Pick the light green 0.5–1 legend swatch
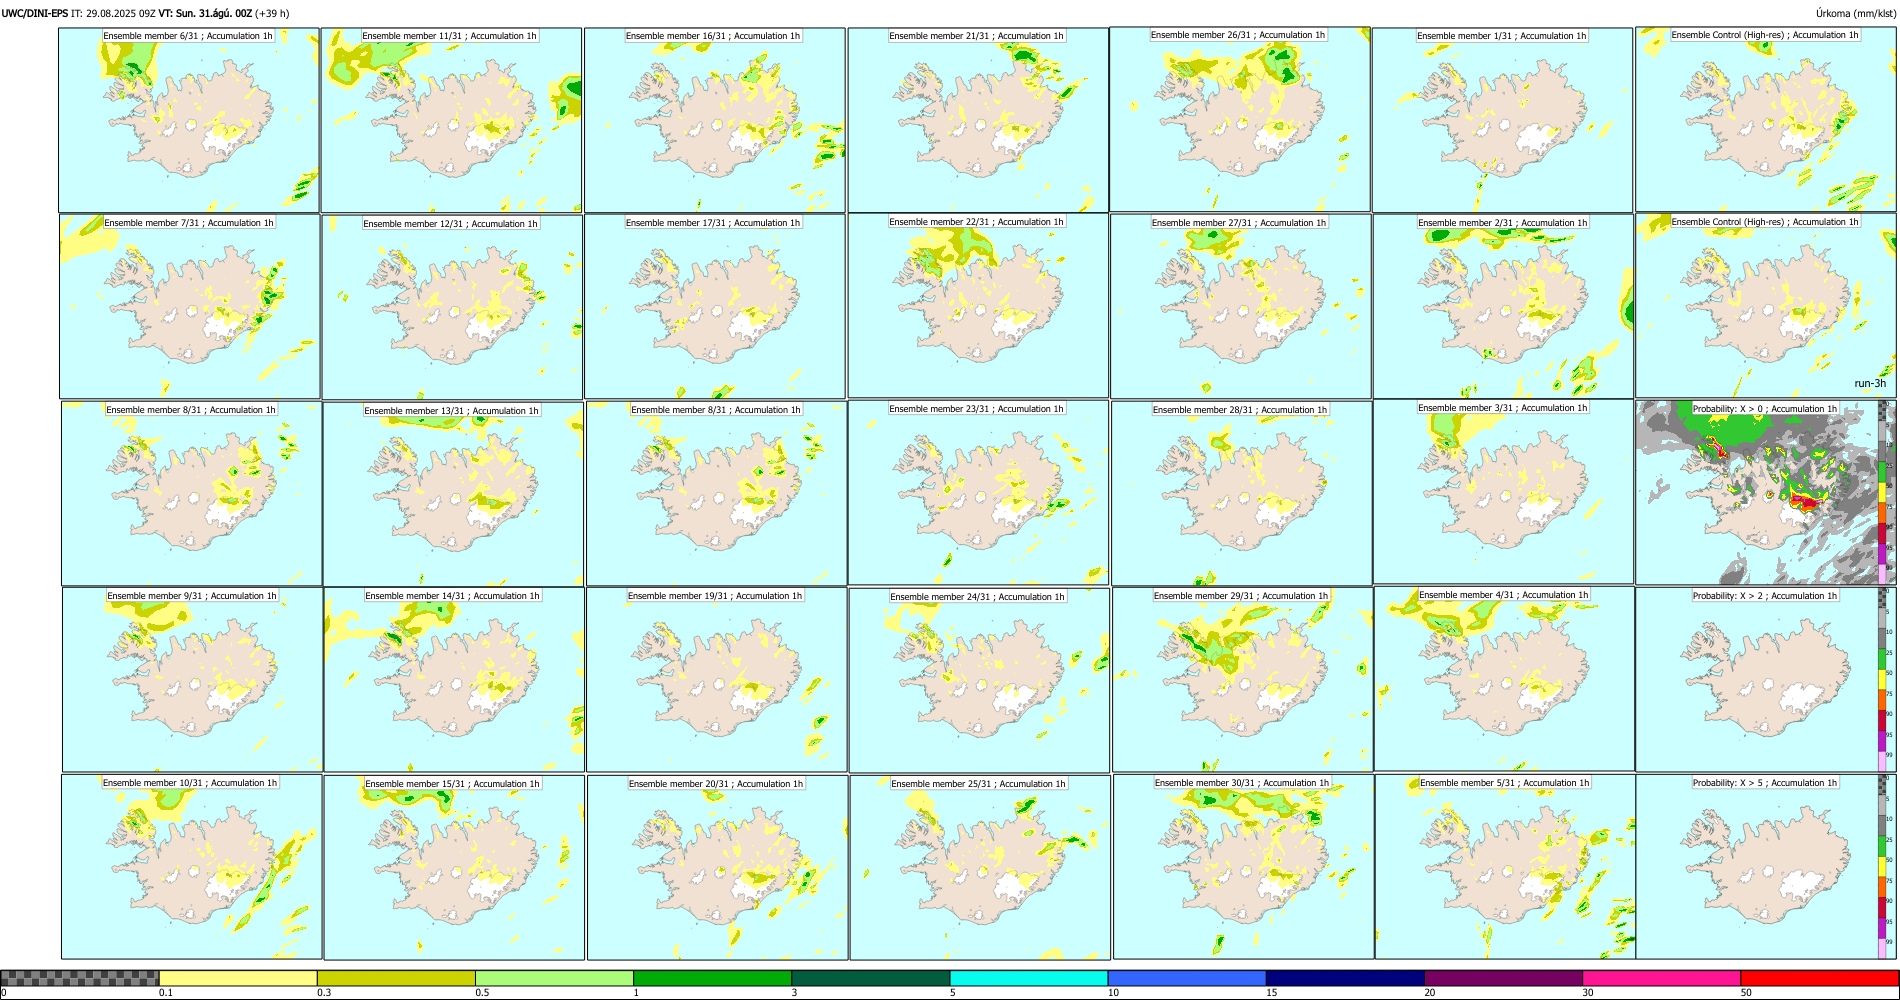Viewport: 1900px width, 1000px height. pos(554,978)
